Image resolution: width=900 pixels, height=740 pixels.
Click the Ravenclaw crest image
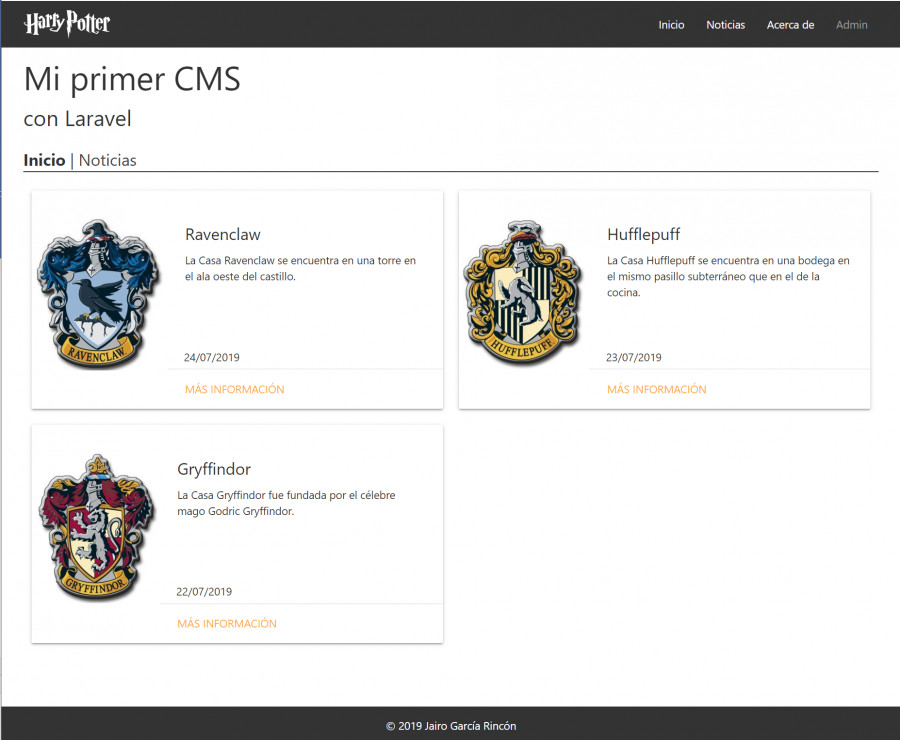point(98,294)
